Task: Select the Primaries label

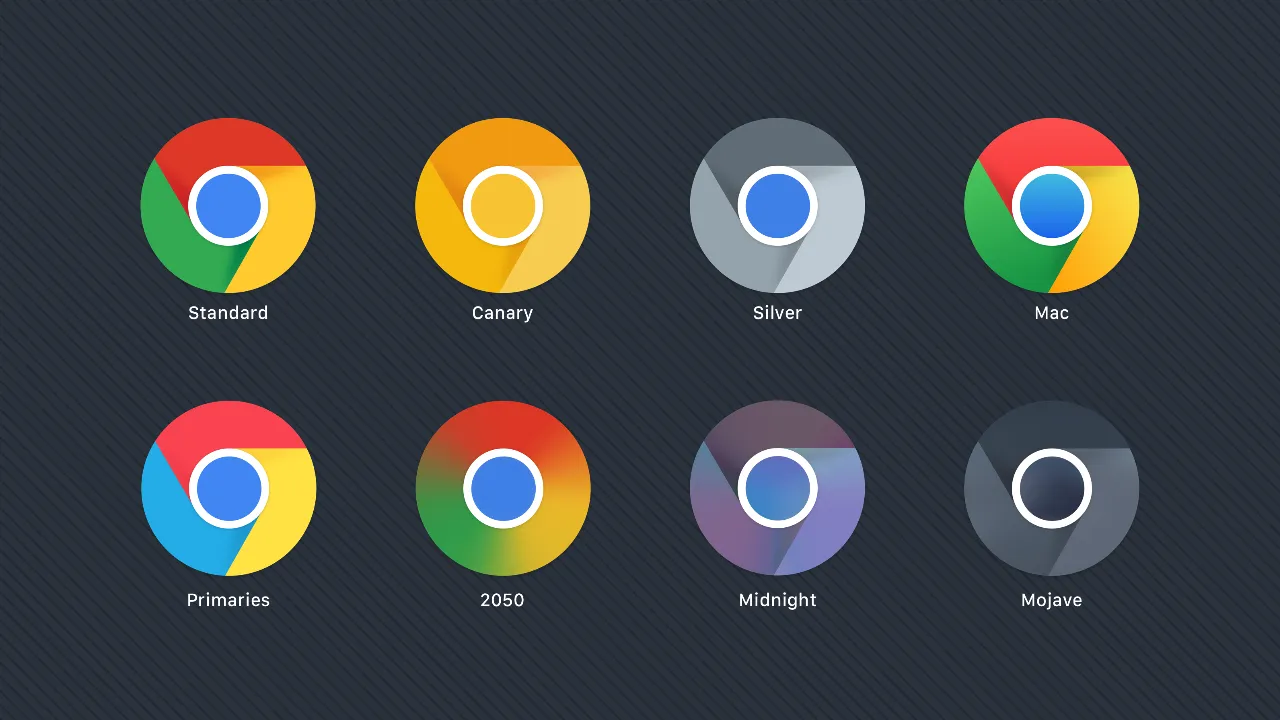Action: [228, 600]
